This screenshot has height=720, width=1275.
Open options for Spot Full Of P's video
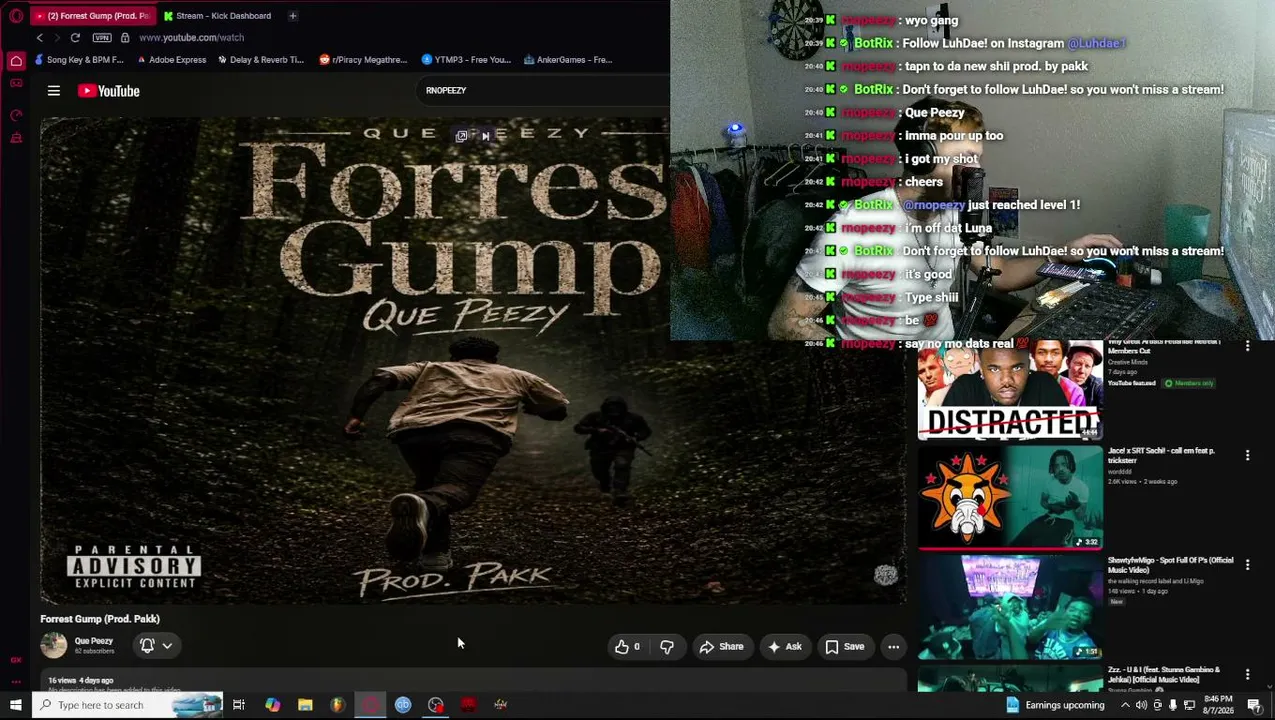click(x=1247, y=565)
